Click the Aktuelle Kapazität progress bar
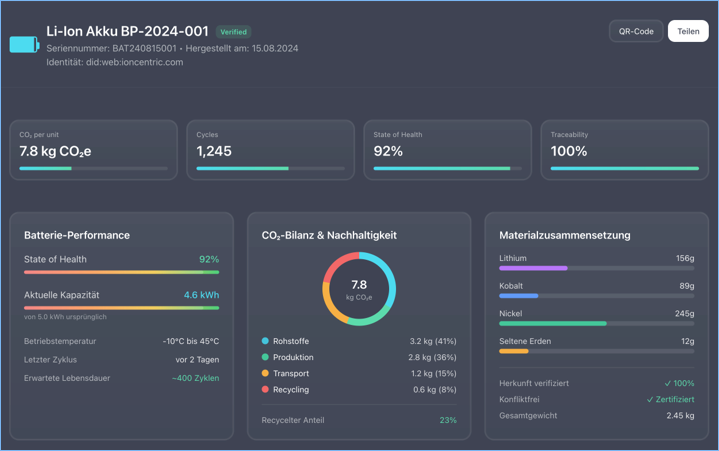719x451 pixels. point(121,308)
